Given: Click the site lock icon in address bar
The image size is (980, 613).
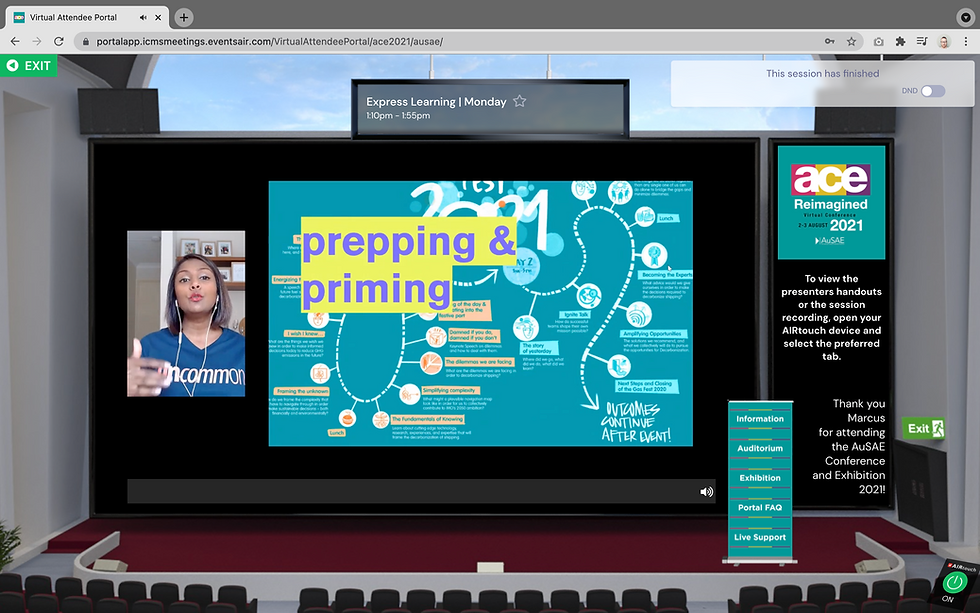Looking at the screenshot, I should coord(86,41).
